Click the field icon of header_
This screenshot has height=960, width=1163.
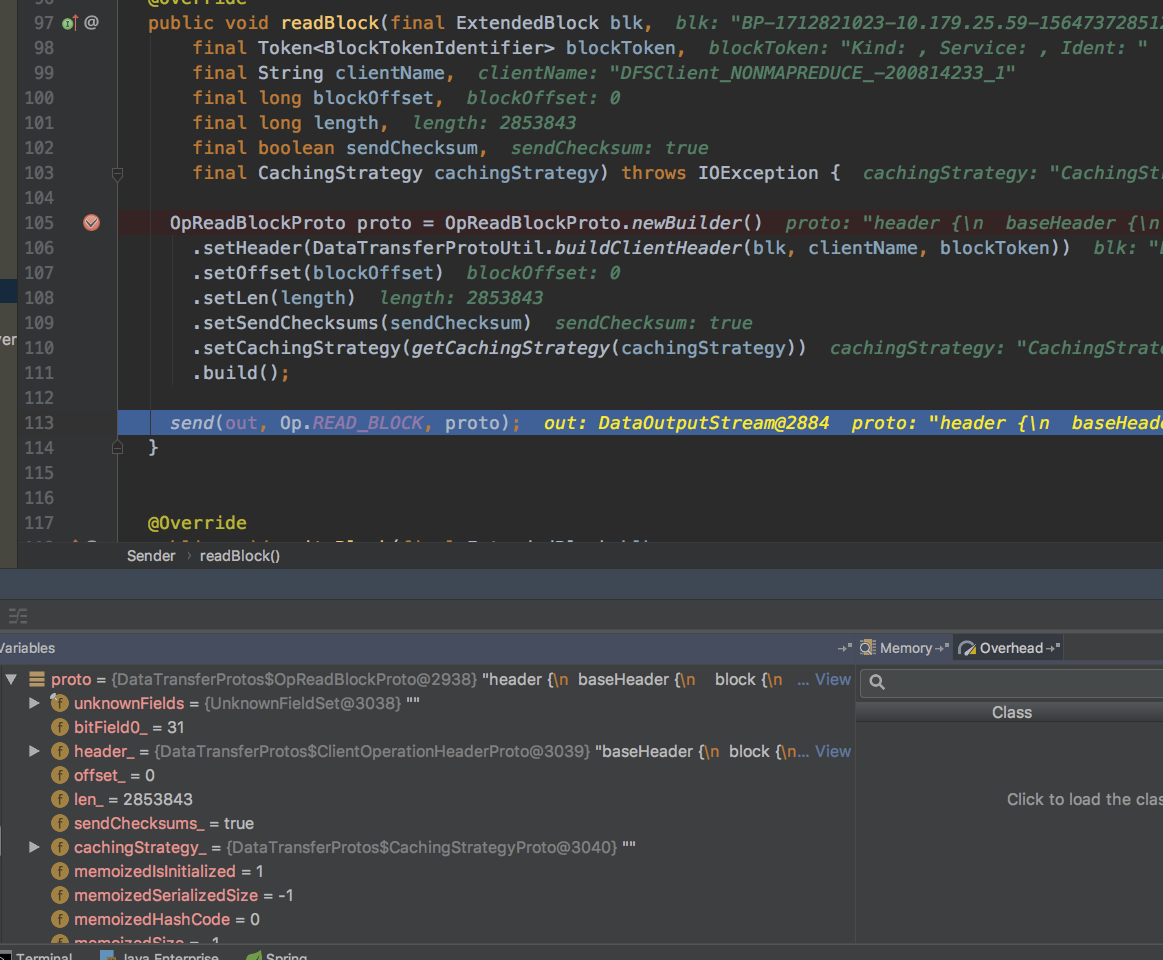click(x=59, y=751)
